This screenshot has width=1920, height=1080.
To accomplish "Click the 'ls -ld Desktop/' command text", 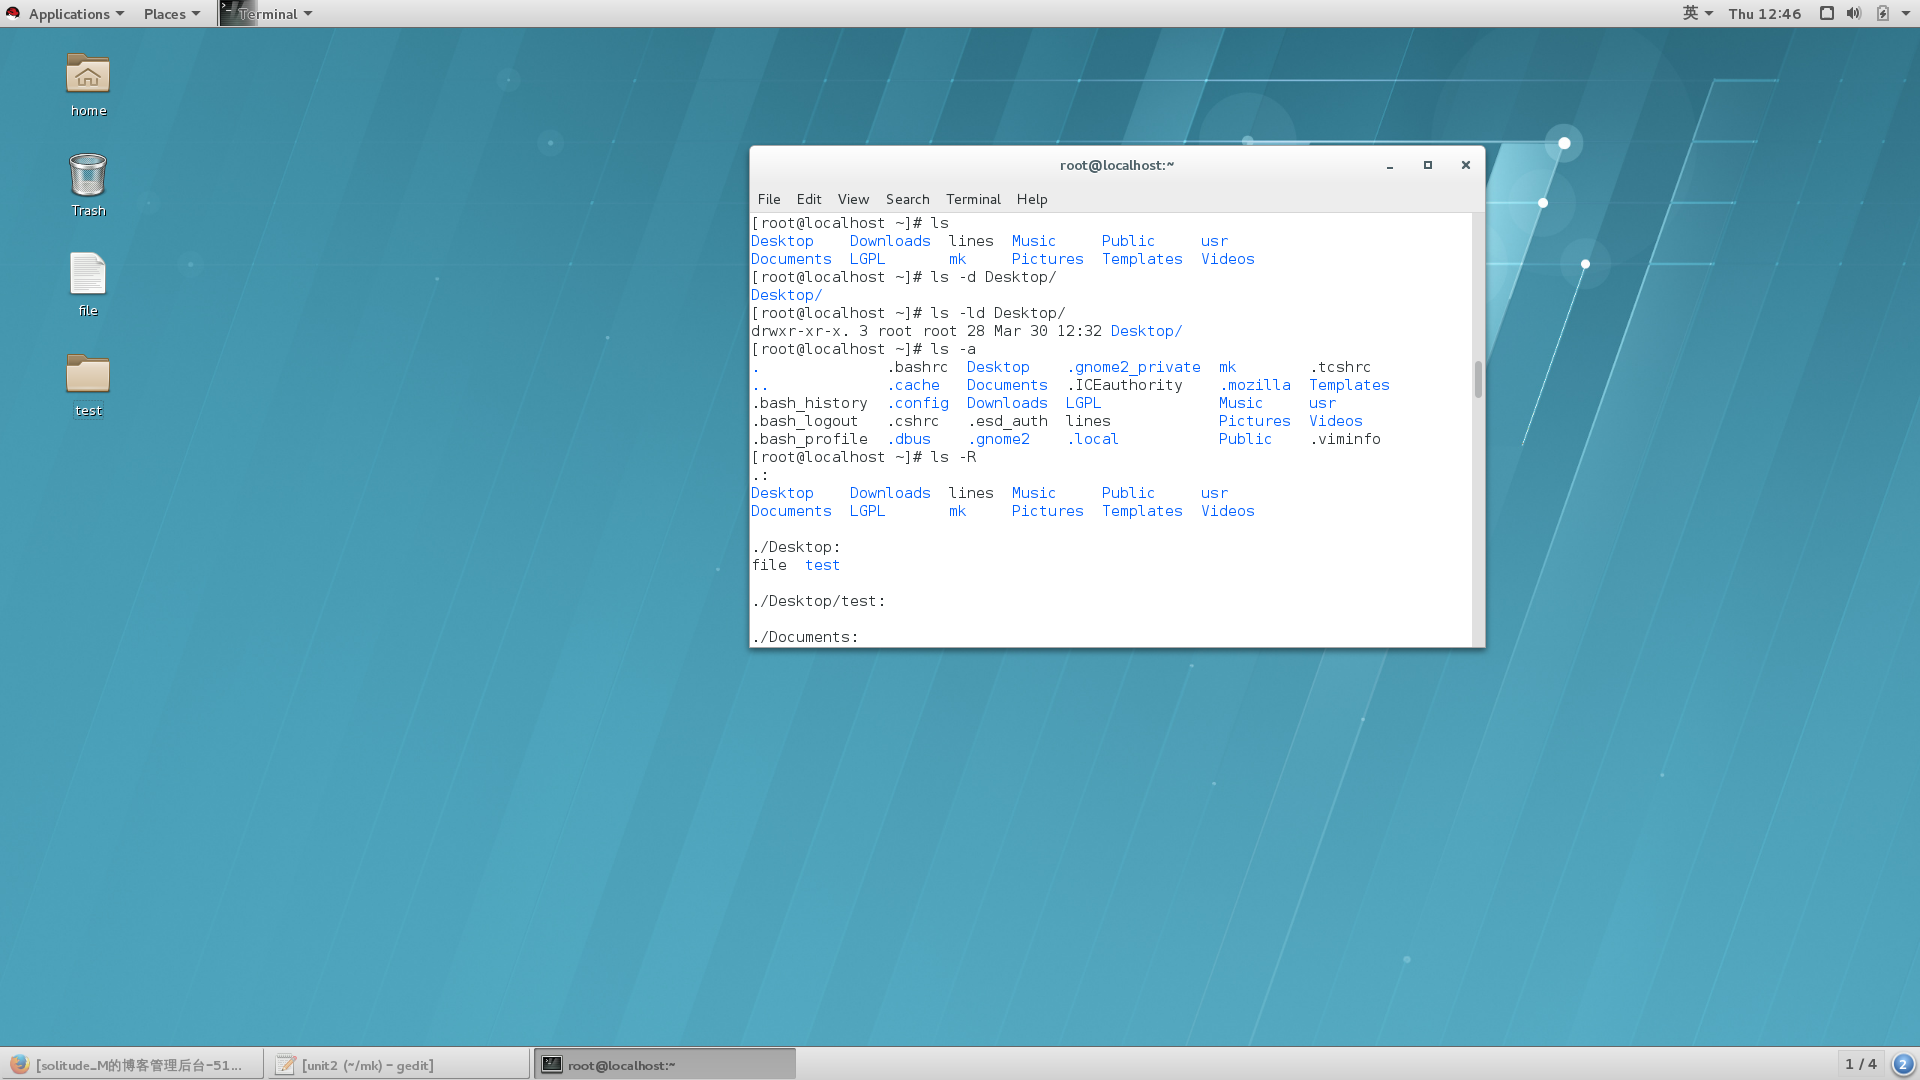I will click(x=998, y=313).
